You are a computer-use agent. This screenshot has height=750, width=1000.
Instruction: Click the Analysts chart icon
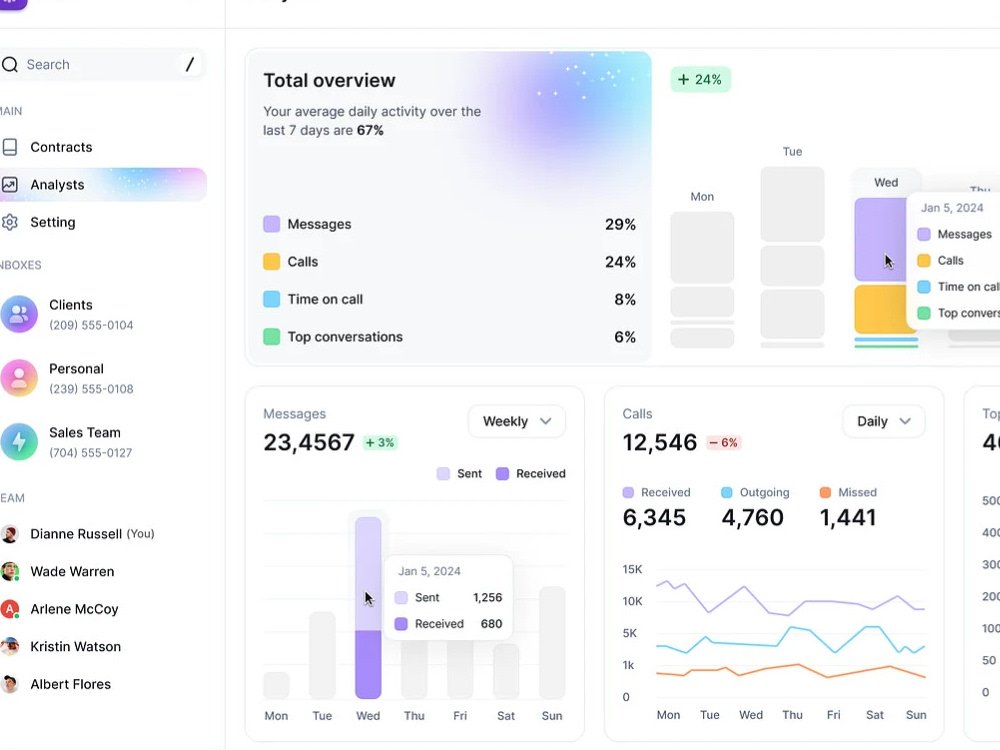(10, 185)
